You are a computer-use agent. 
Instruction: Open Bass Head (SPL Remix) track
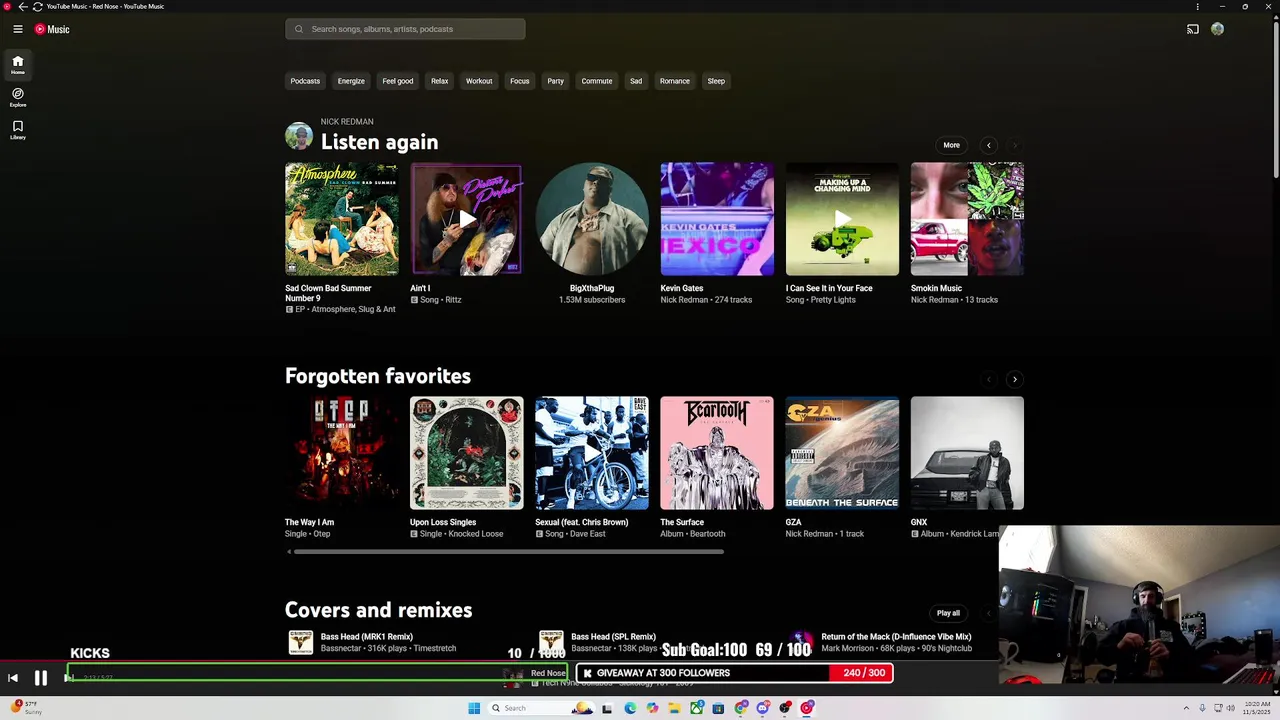pos(613,637)
